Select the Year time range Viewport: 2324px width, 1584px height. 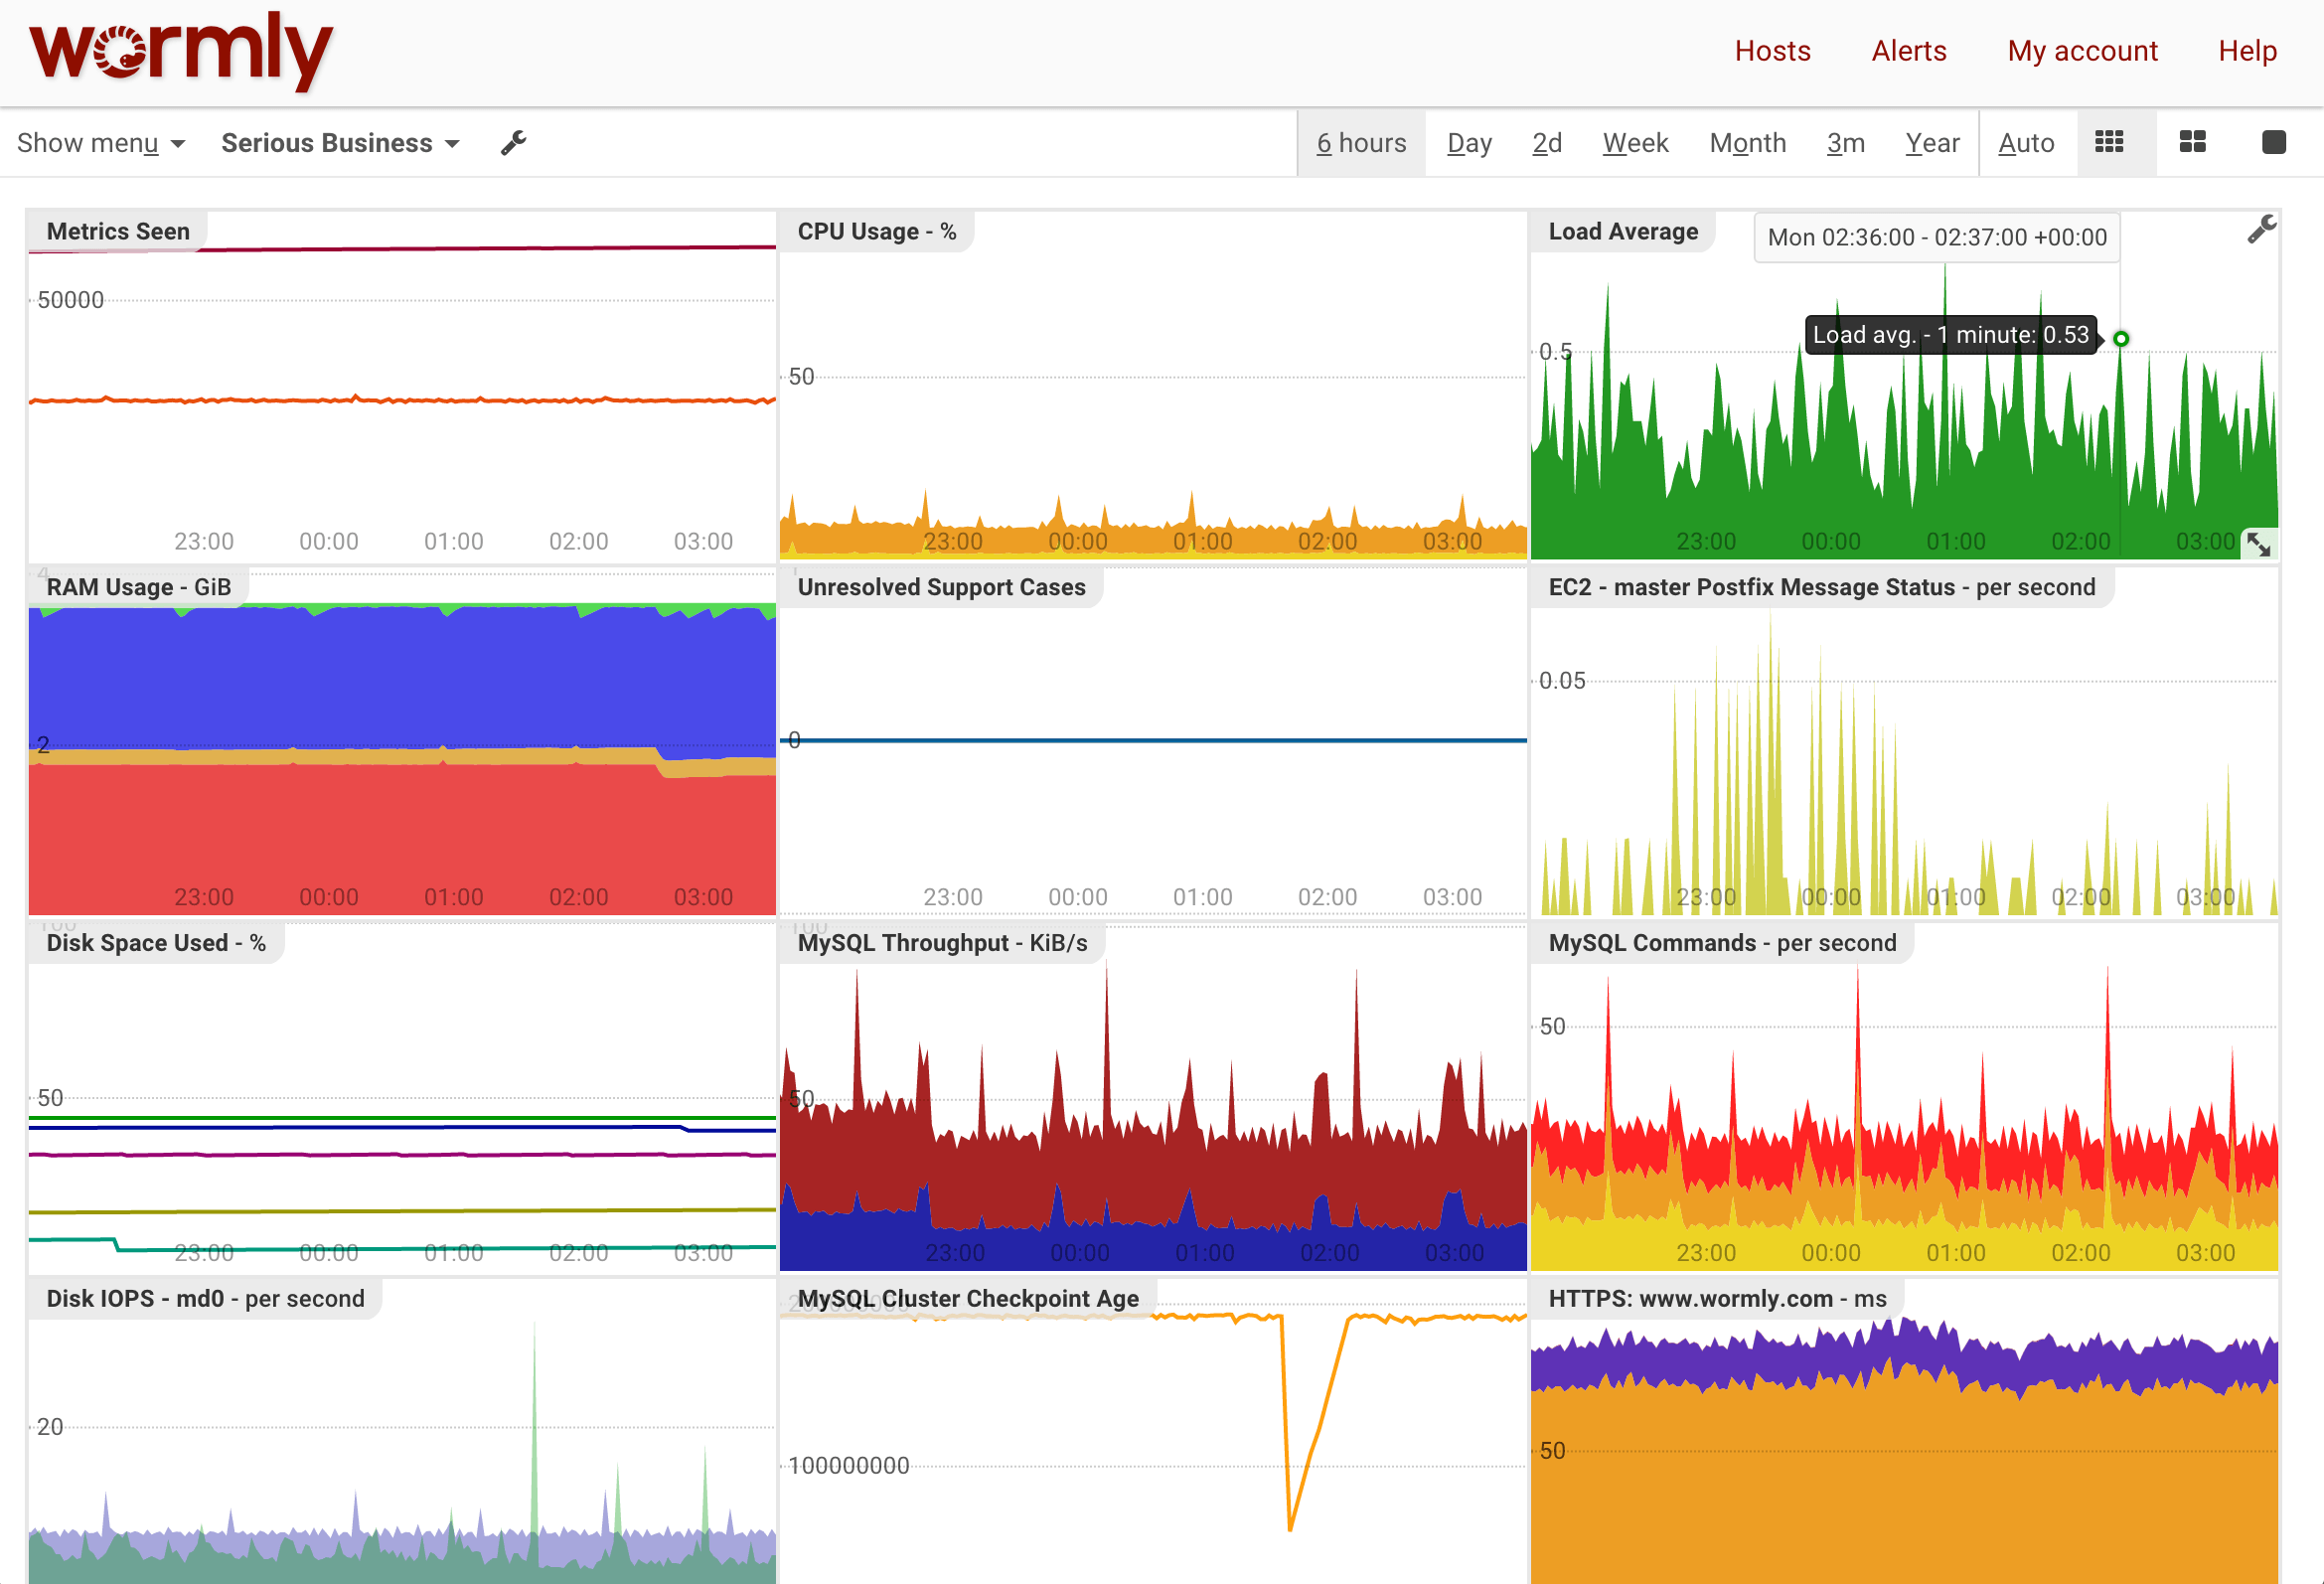tap(1932, 143)
